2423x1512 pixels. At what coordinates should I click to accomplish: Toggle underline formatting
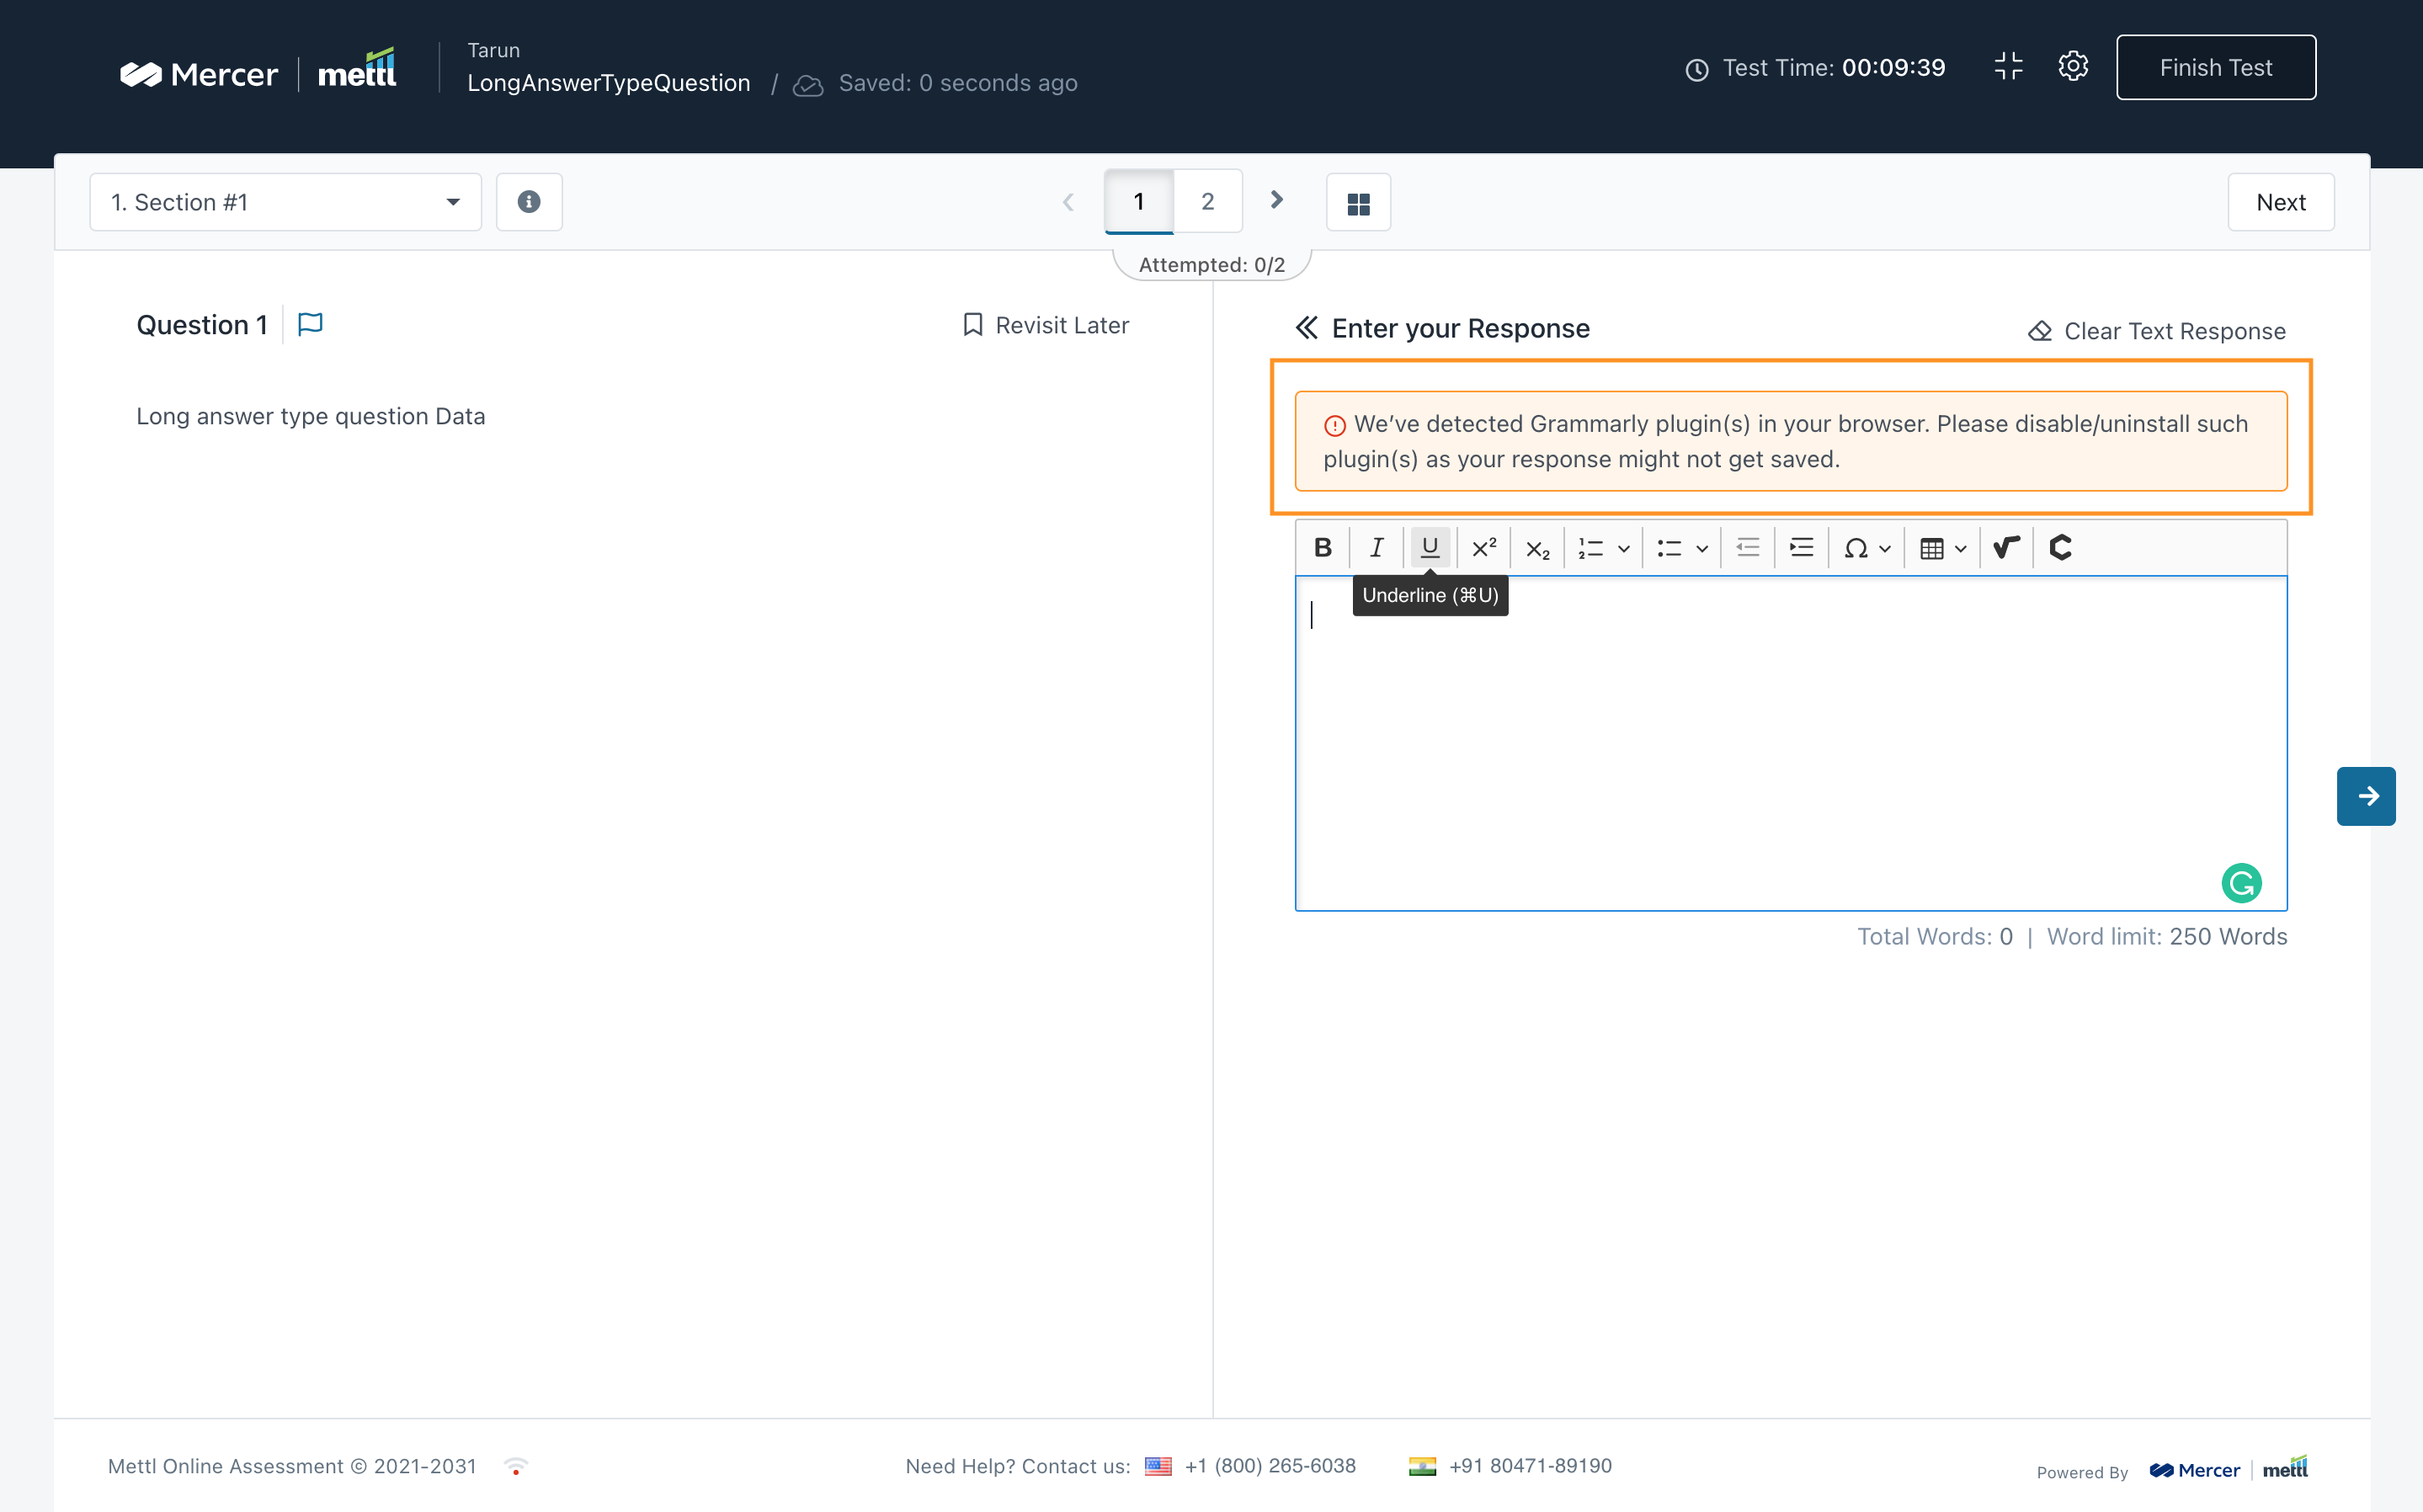pyautogui.click(x=1429, y=547)
